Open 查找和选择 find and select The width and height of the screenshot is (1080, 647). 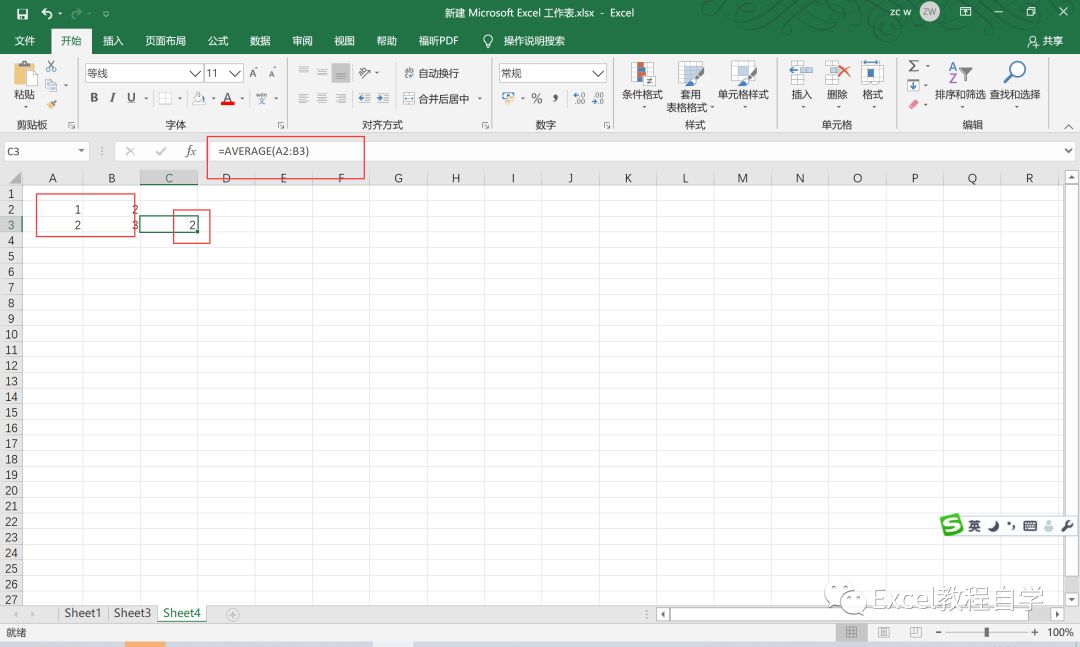[1015, 85]
